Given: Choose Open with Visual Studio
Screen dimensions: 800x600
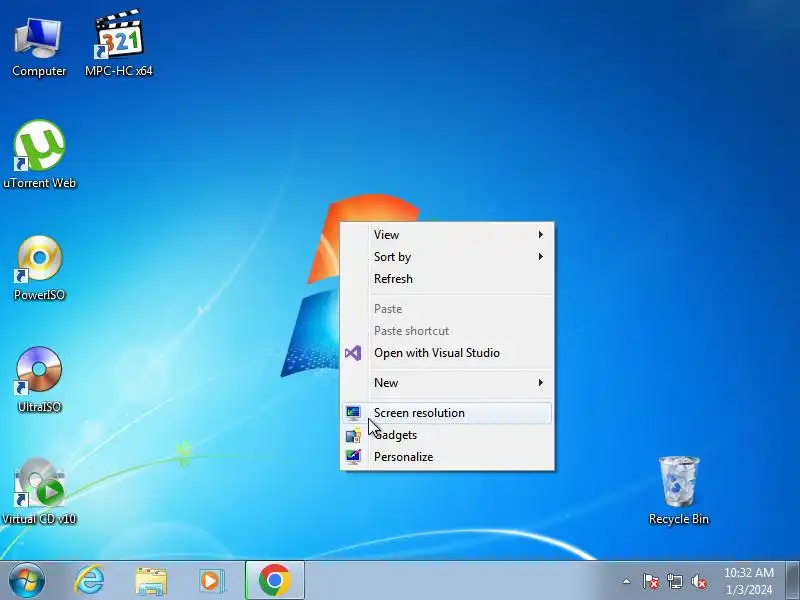Looking at the screenshot, I should 447,353.
